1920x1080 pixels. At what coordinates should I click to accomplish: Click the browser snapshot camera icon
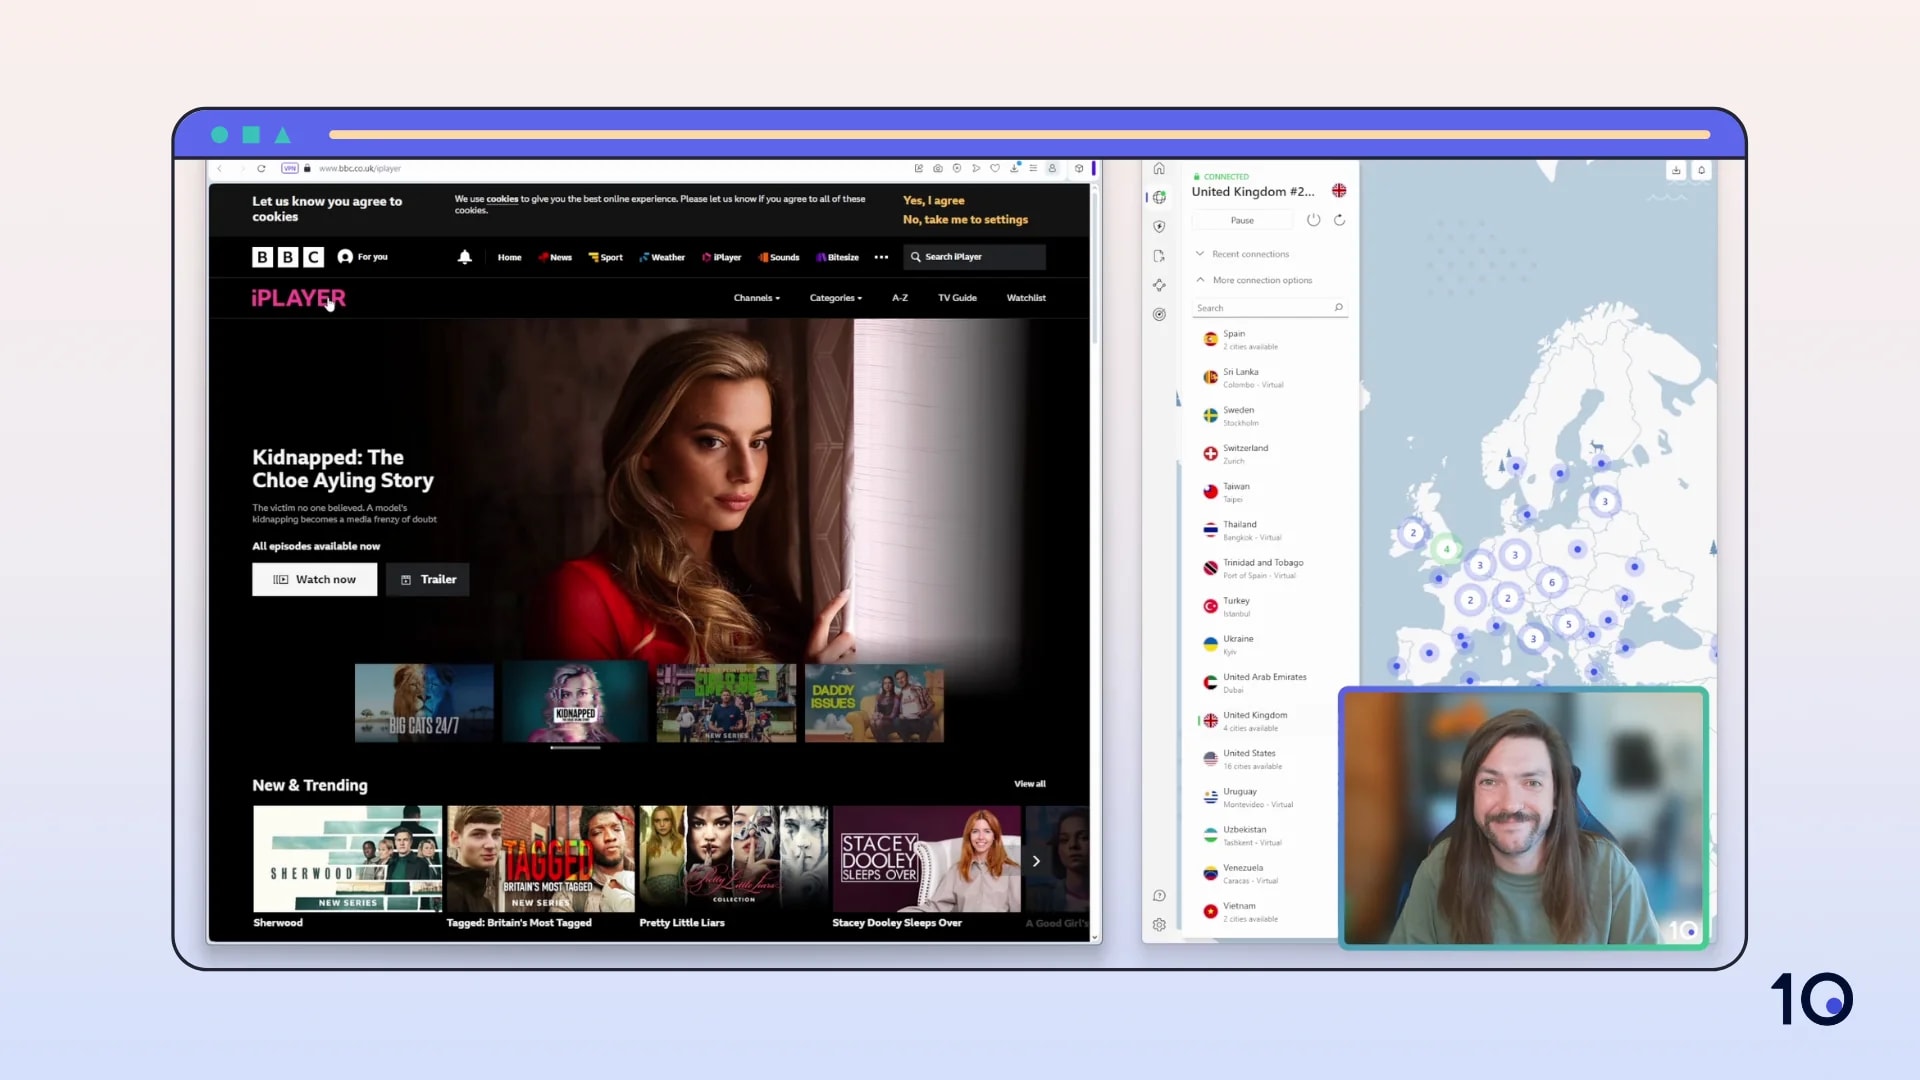pyautogui.click(x=938, y=168)
